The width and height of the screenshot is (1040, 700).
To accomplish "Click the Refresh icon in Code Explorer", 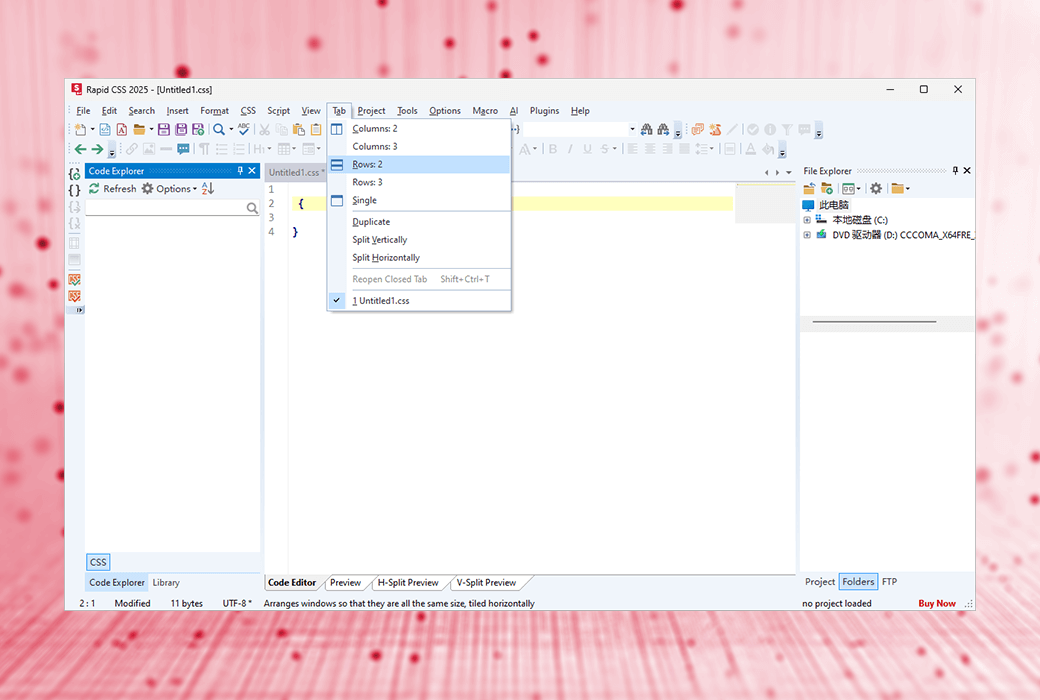I will tap(94, 188).
